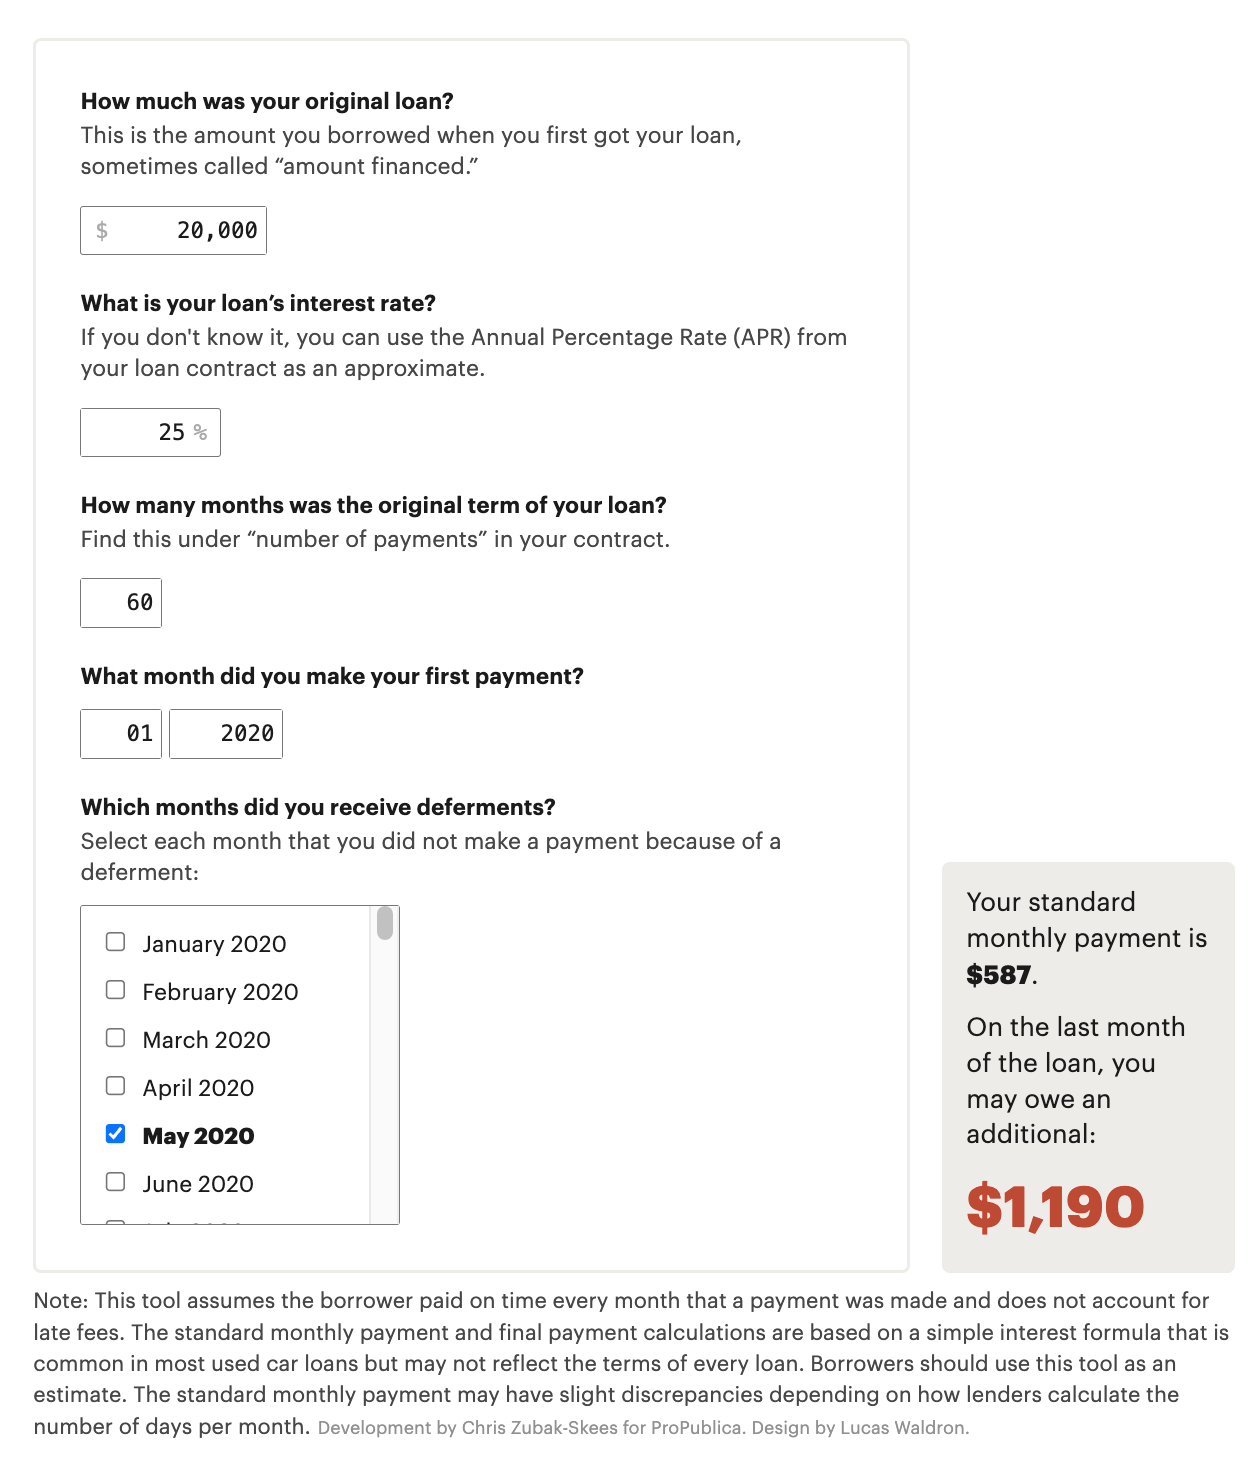
Task: Check the January 2020 deferment box
Action: click(x=116, y=942)
